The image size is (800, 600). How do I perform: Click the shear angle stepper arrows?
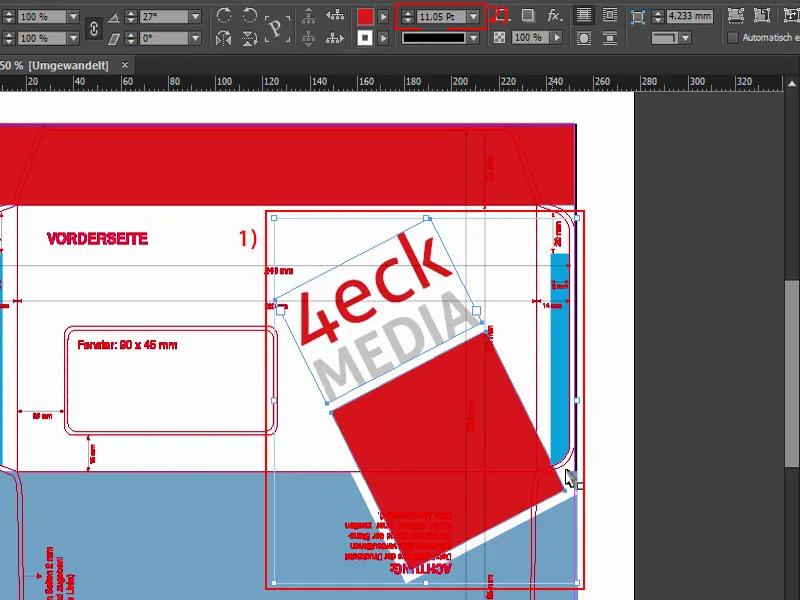pyautogui.click(x=131, y=38)
